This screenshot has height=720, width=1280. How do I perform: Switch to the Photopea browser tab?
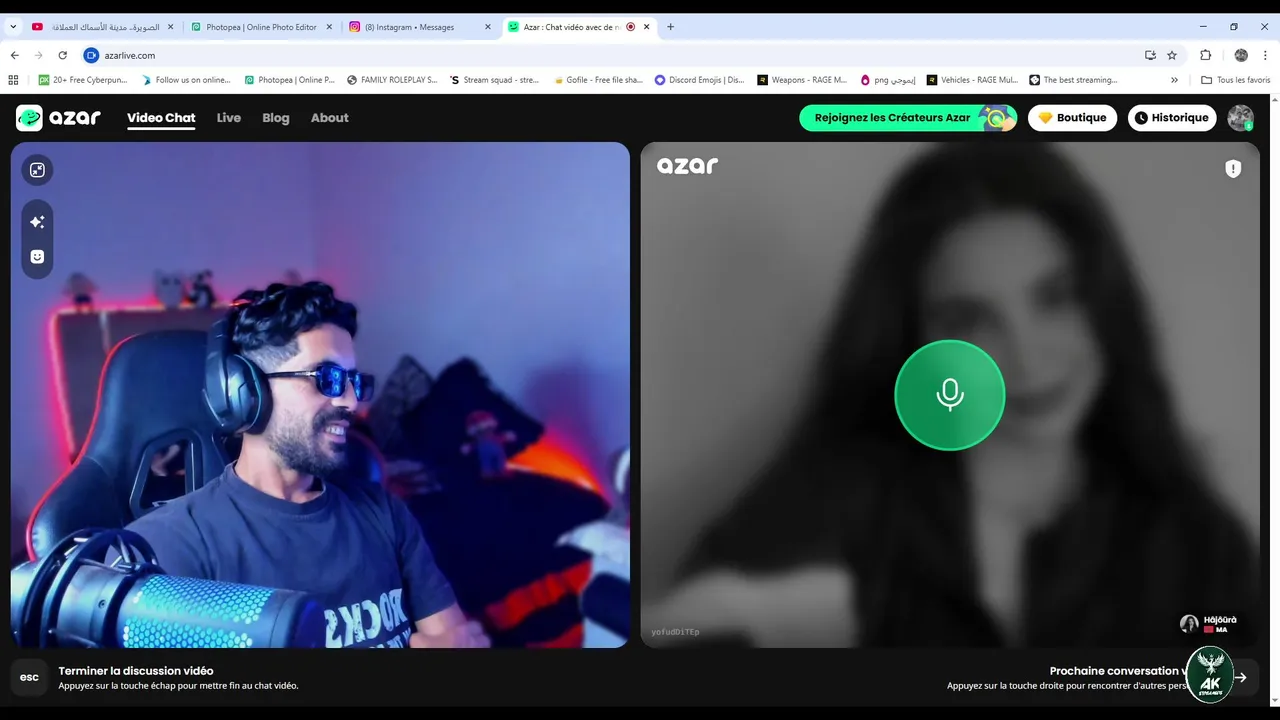click(260, 27)
